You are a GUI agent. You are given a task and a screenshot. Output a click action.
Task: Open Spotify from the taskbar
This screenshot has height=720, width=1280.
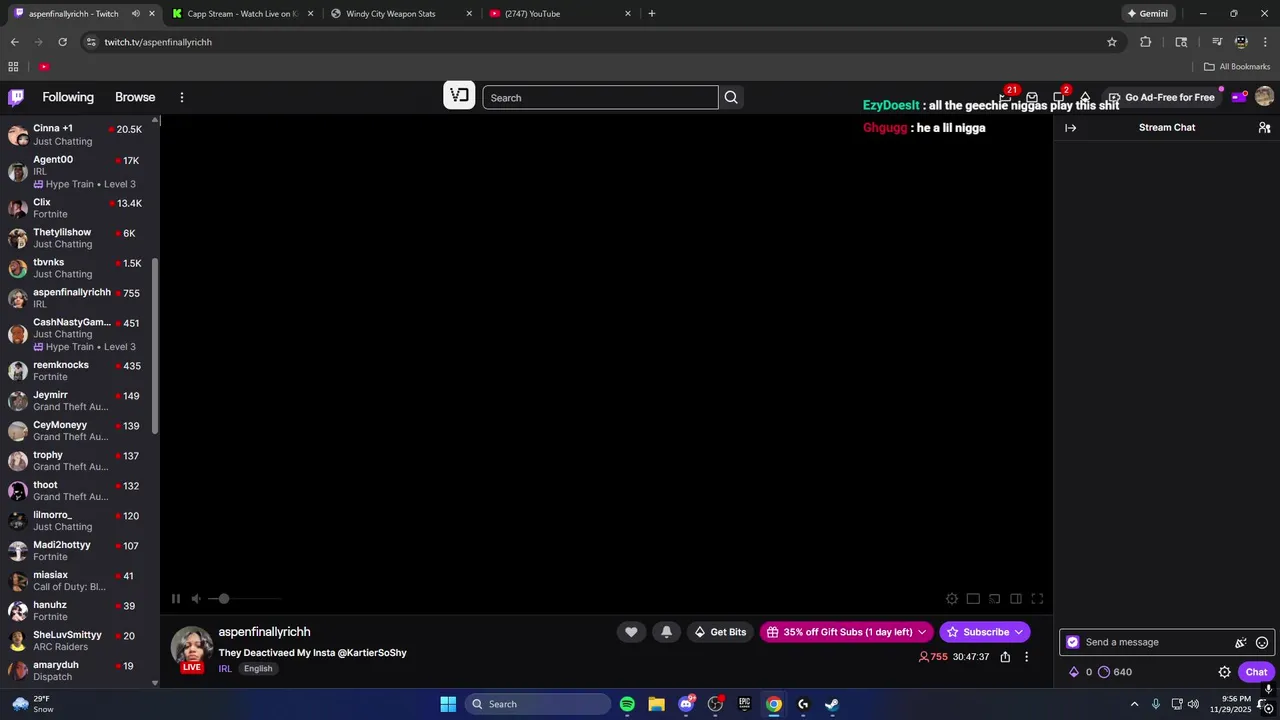[627, 704]
